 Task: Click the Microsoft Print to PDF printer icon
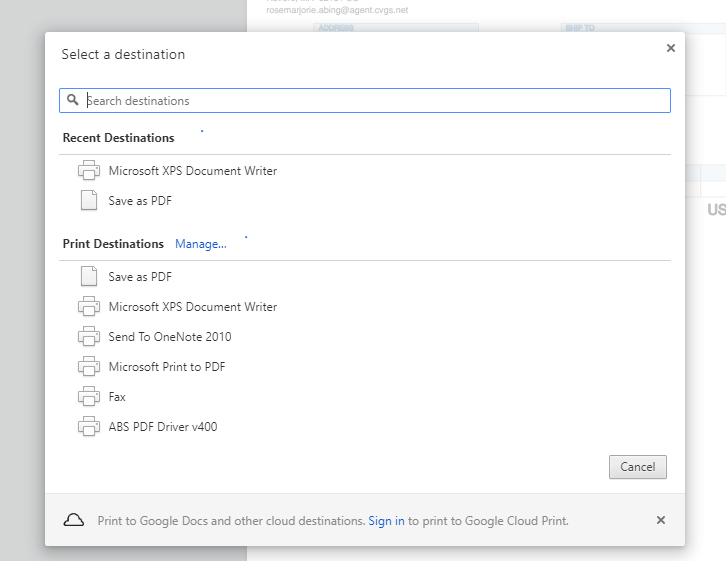(89, 367)
